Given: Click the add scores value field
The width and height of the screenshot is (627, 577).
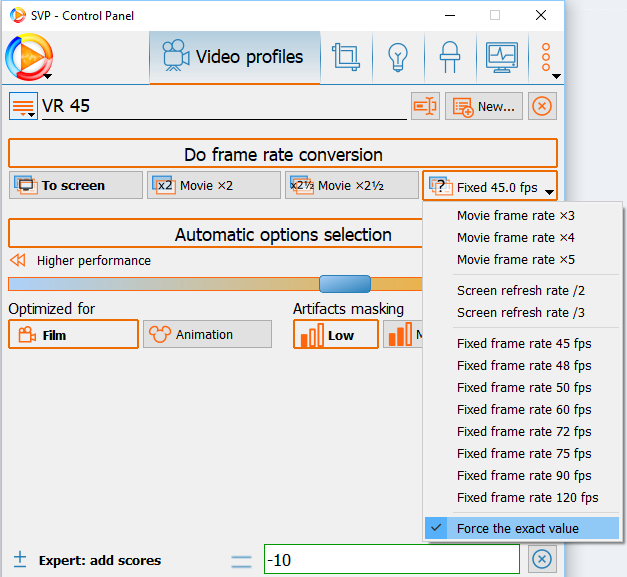Looking at the screenshot, I should click(x=390, y=560).
